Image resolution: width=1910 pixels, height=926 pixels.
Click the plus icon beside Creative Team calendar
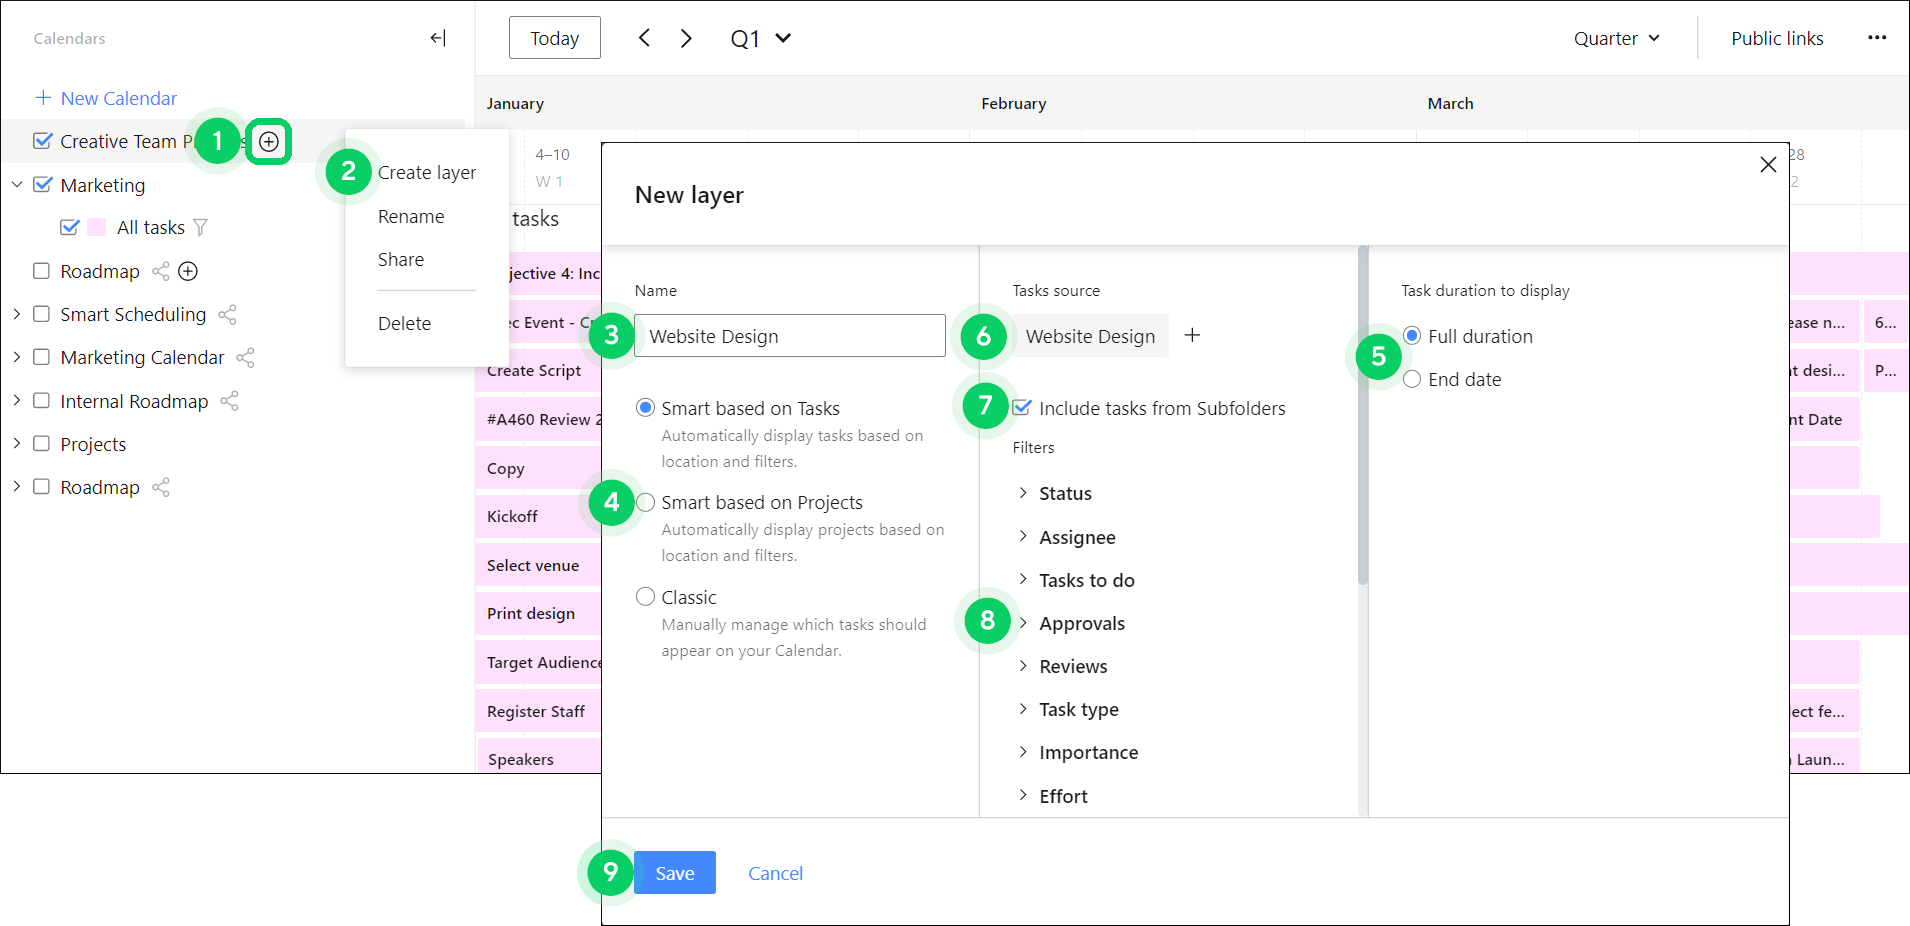click(x=268, y=142)
